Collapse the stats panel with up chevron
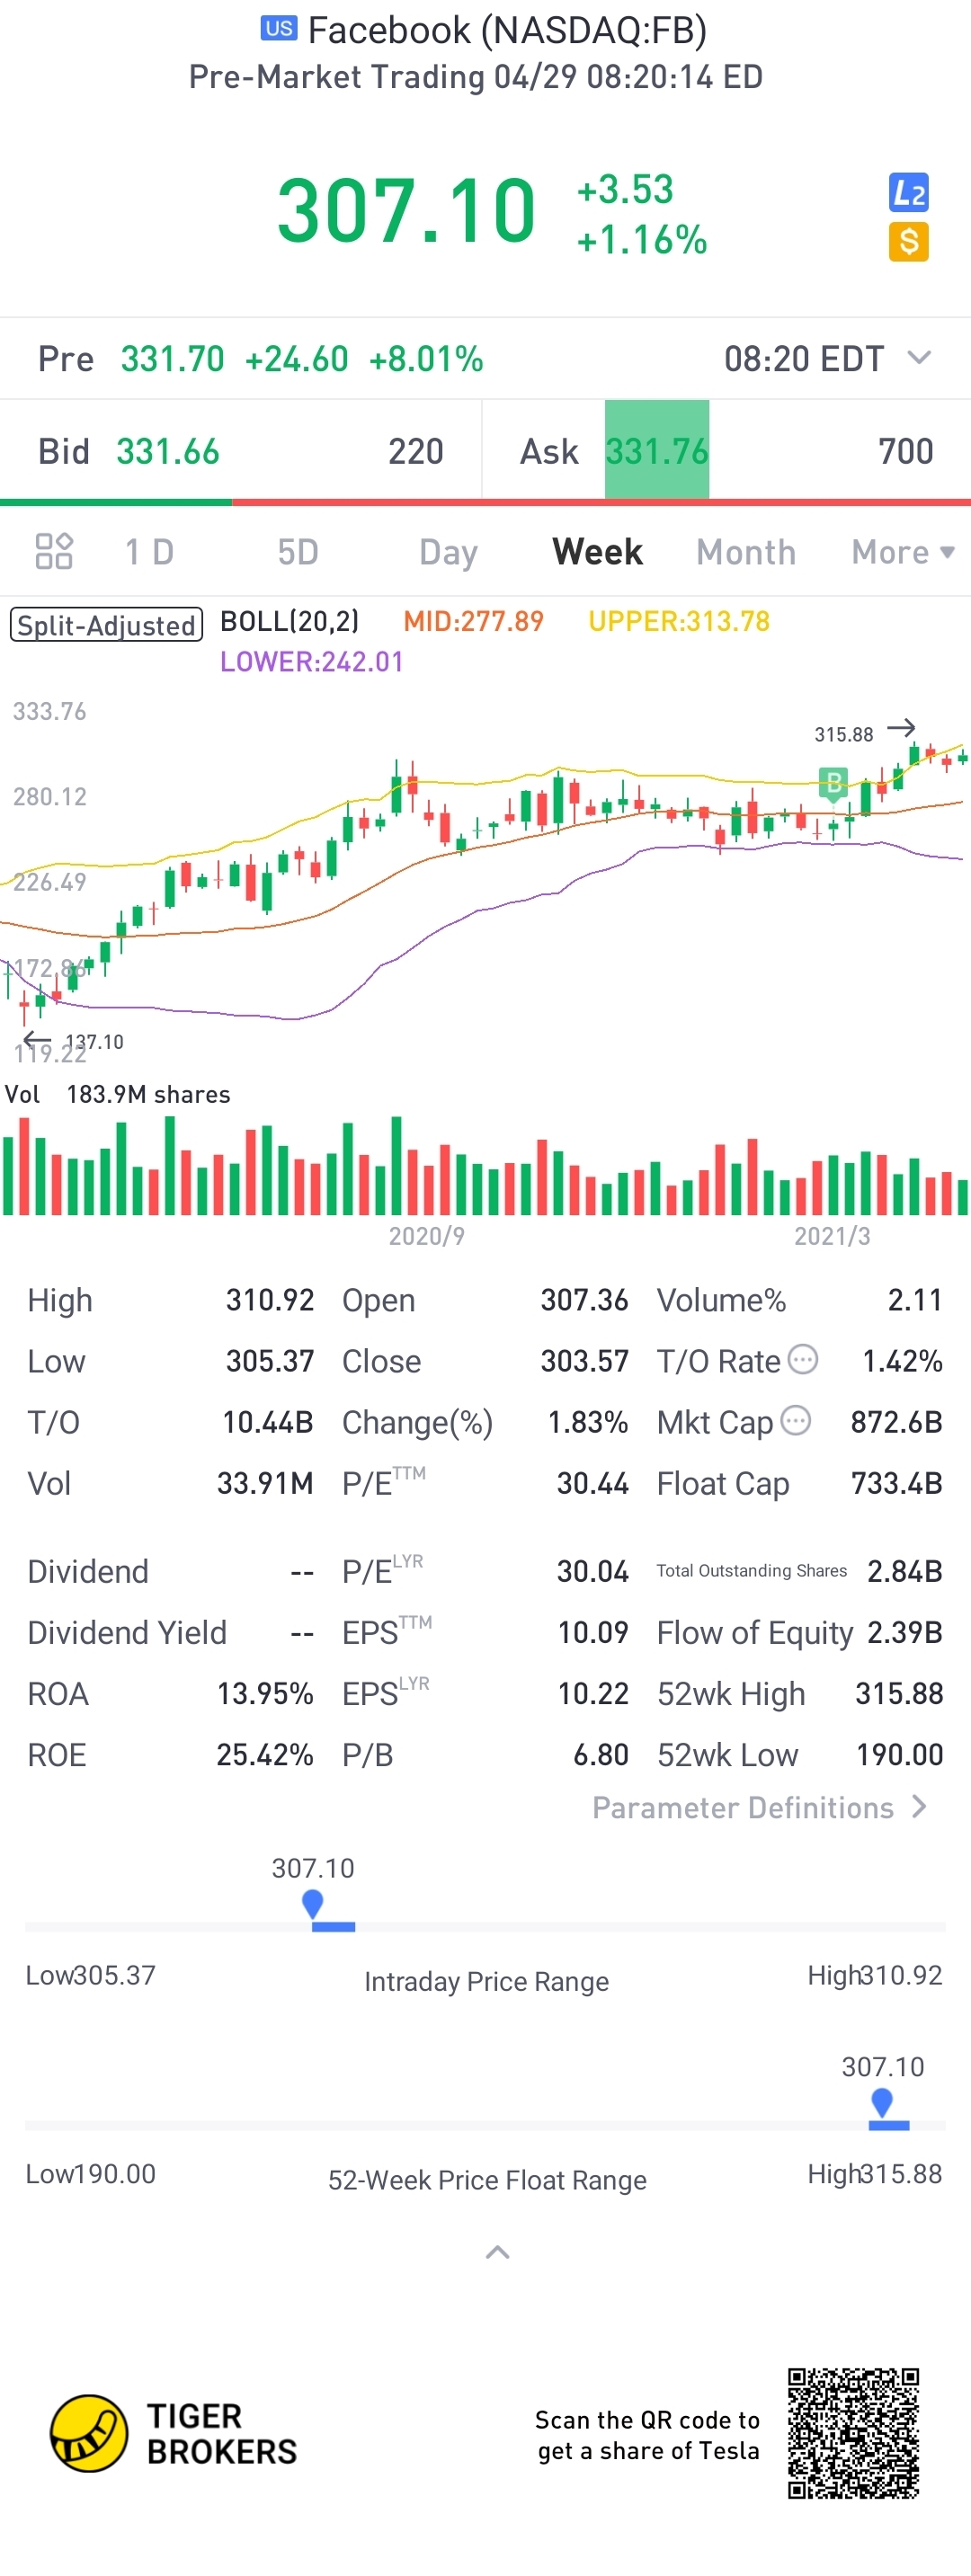This screenshot has height=2576, width=971. 497,2252
